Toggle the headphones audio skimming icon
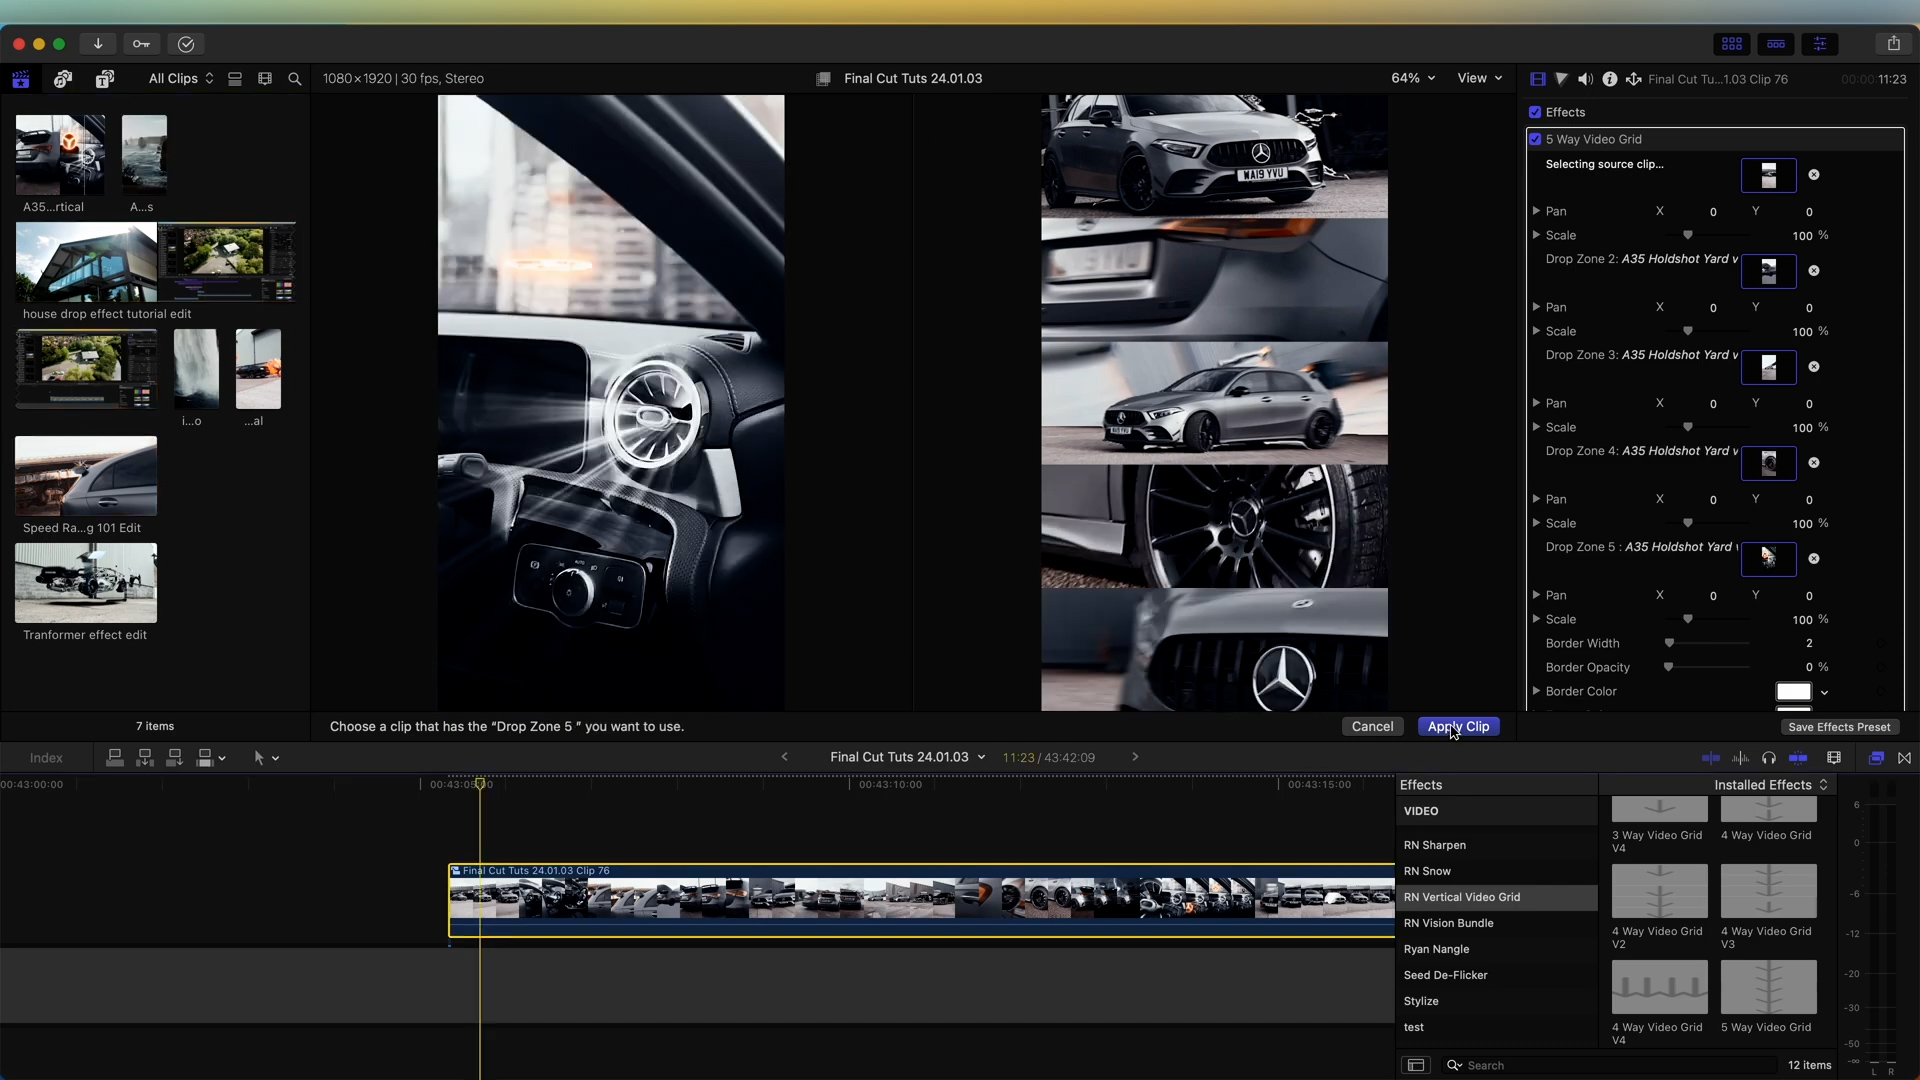This screenshot has height=1080, width=1920. [x=1769, y=758]
